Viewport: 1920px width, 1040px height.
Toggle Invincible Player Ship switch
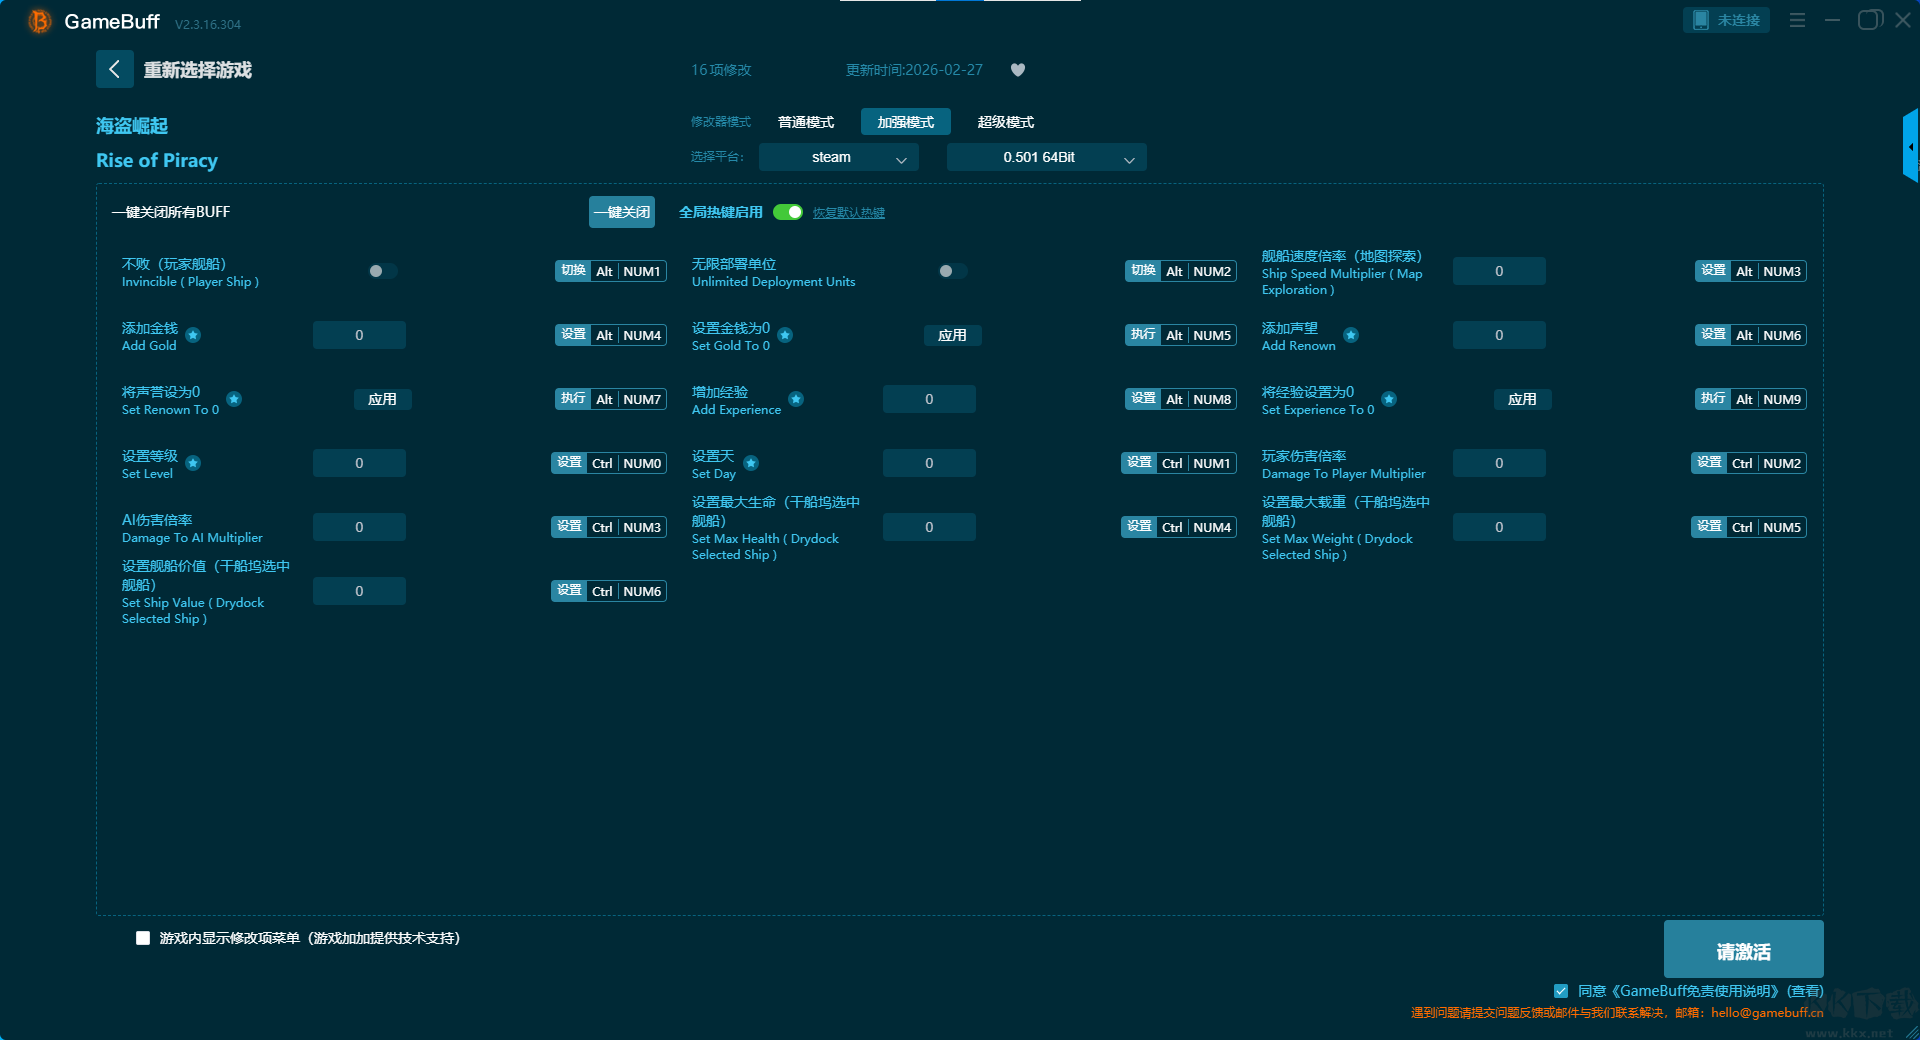[382, 271]
